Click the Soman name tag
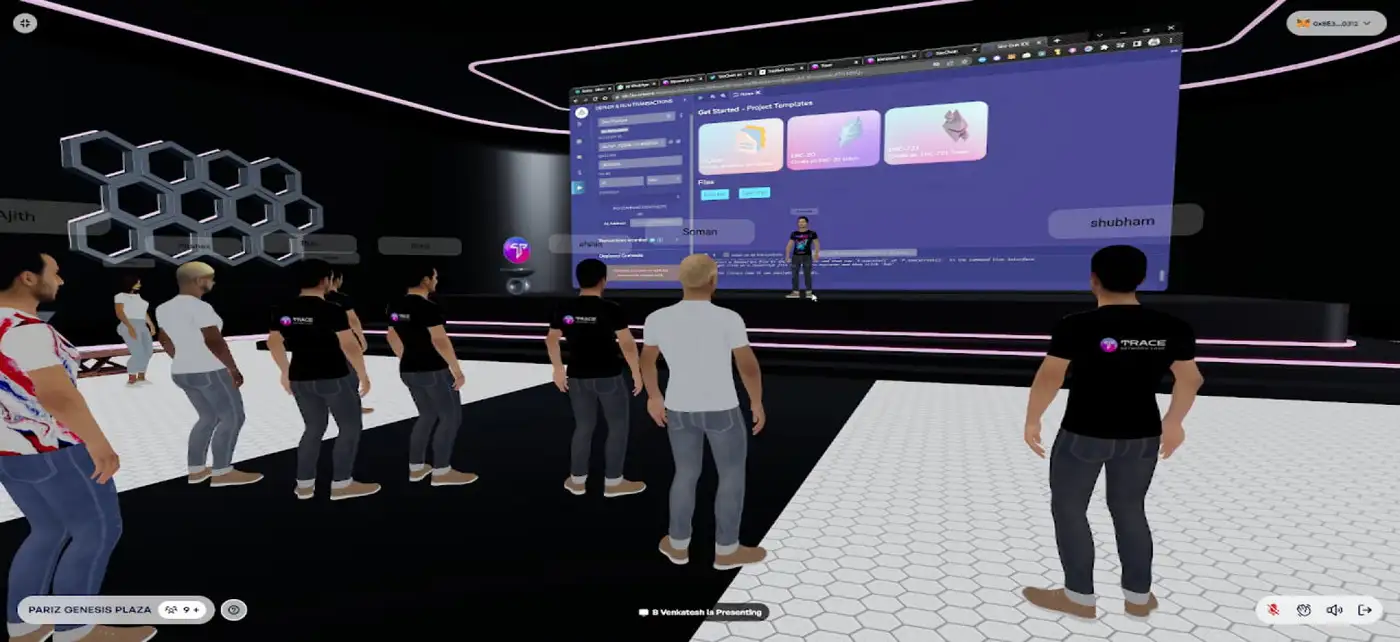1400x642 pixels. (699, 231)
